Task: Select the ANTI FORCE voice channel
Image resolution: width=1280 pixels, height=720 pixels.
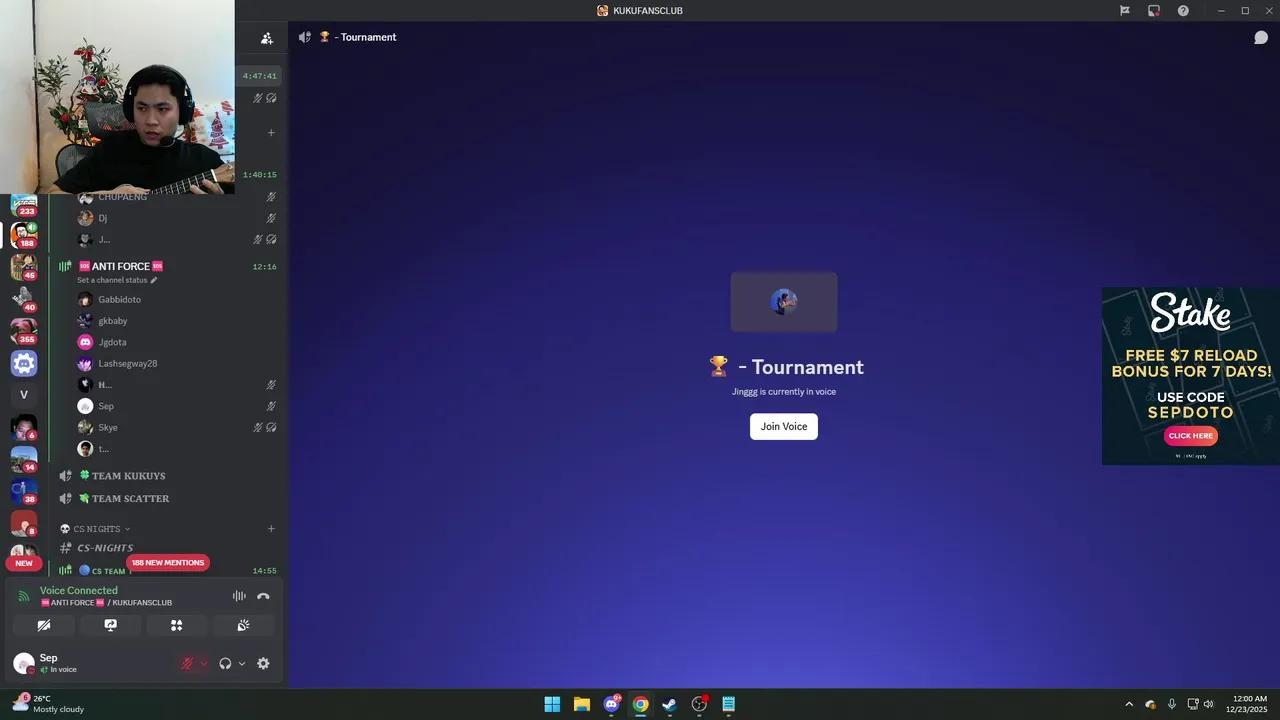Action: [120, 266]
